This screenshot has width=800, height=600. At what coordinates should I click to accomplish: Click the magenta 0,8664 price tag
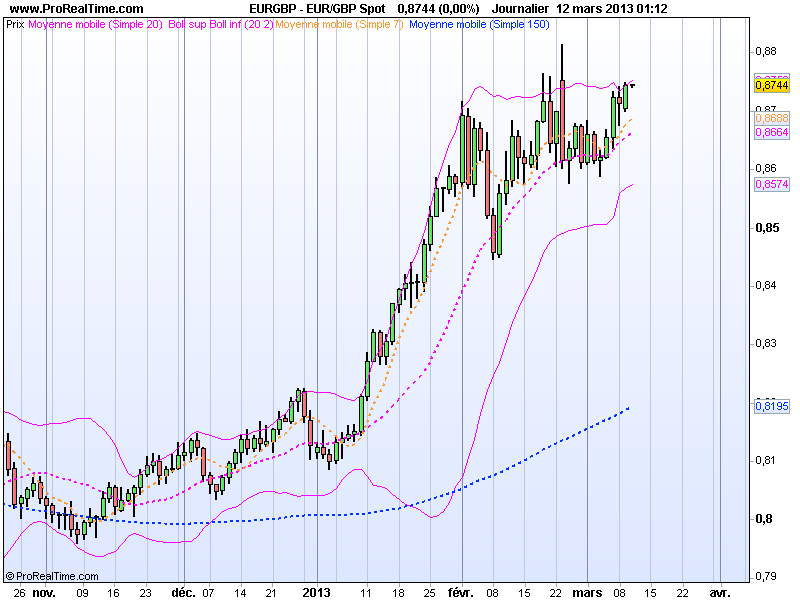[x=770, y=131]
